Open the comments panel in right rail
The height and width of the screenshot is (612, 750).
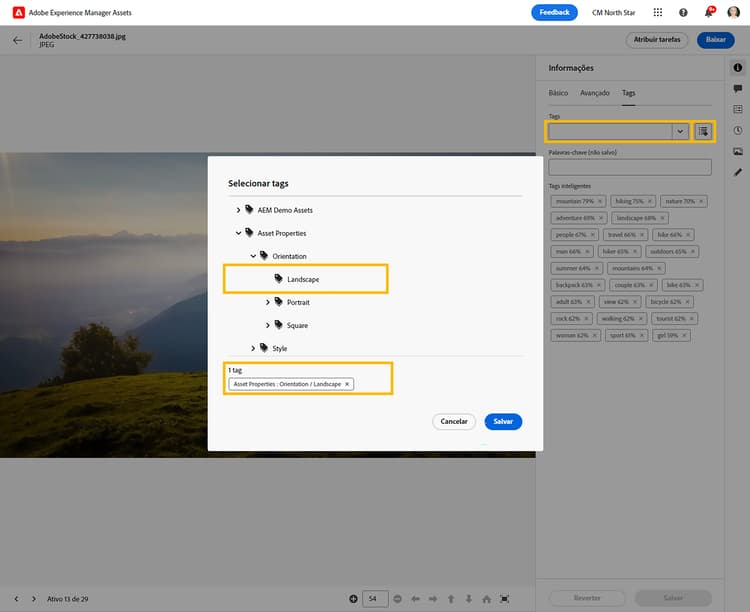click(738, 89)
